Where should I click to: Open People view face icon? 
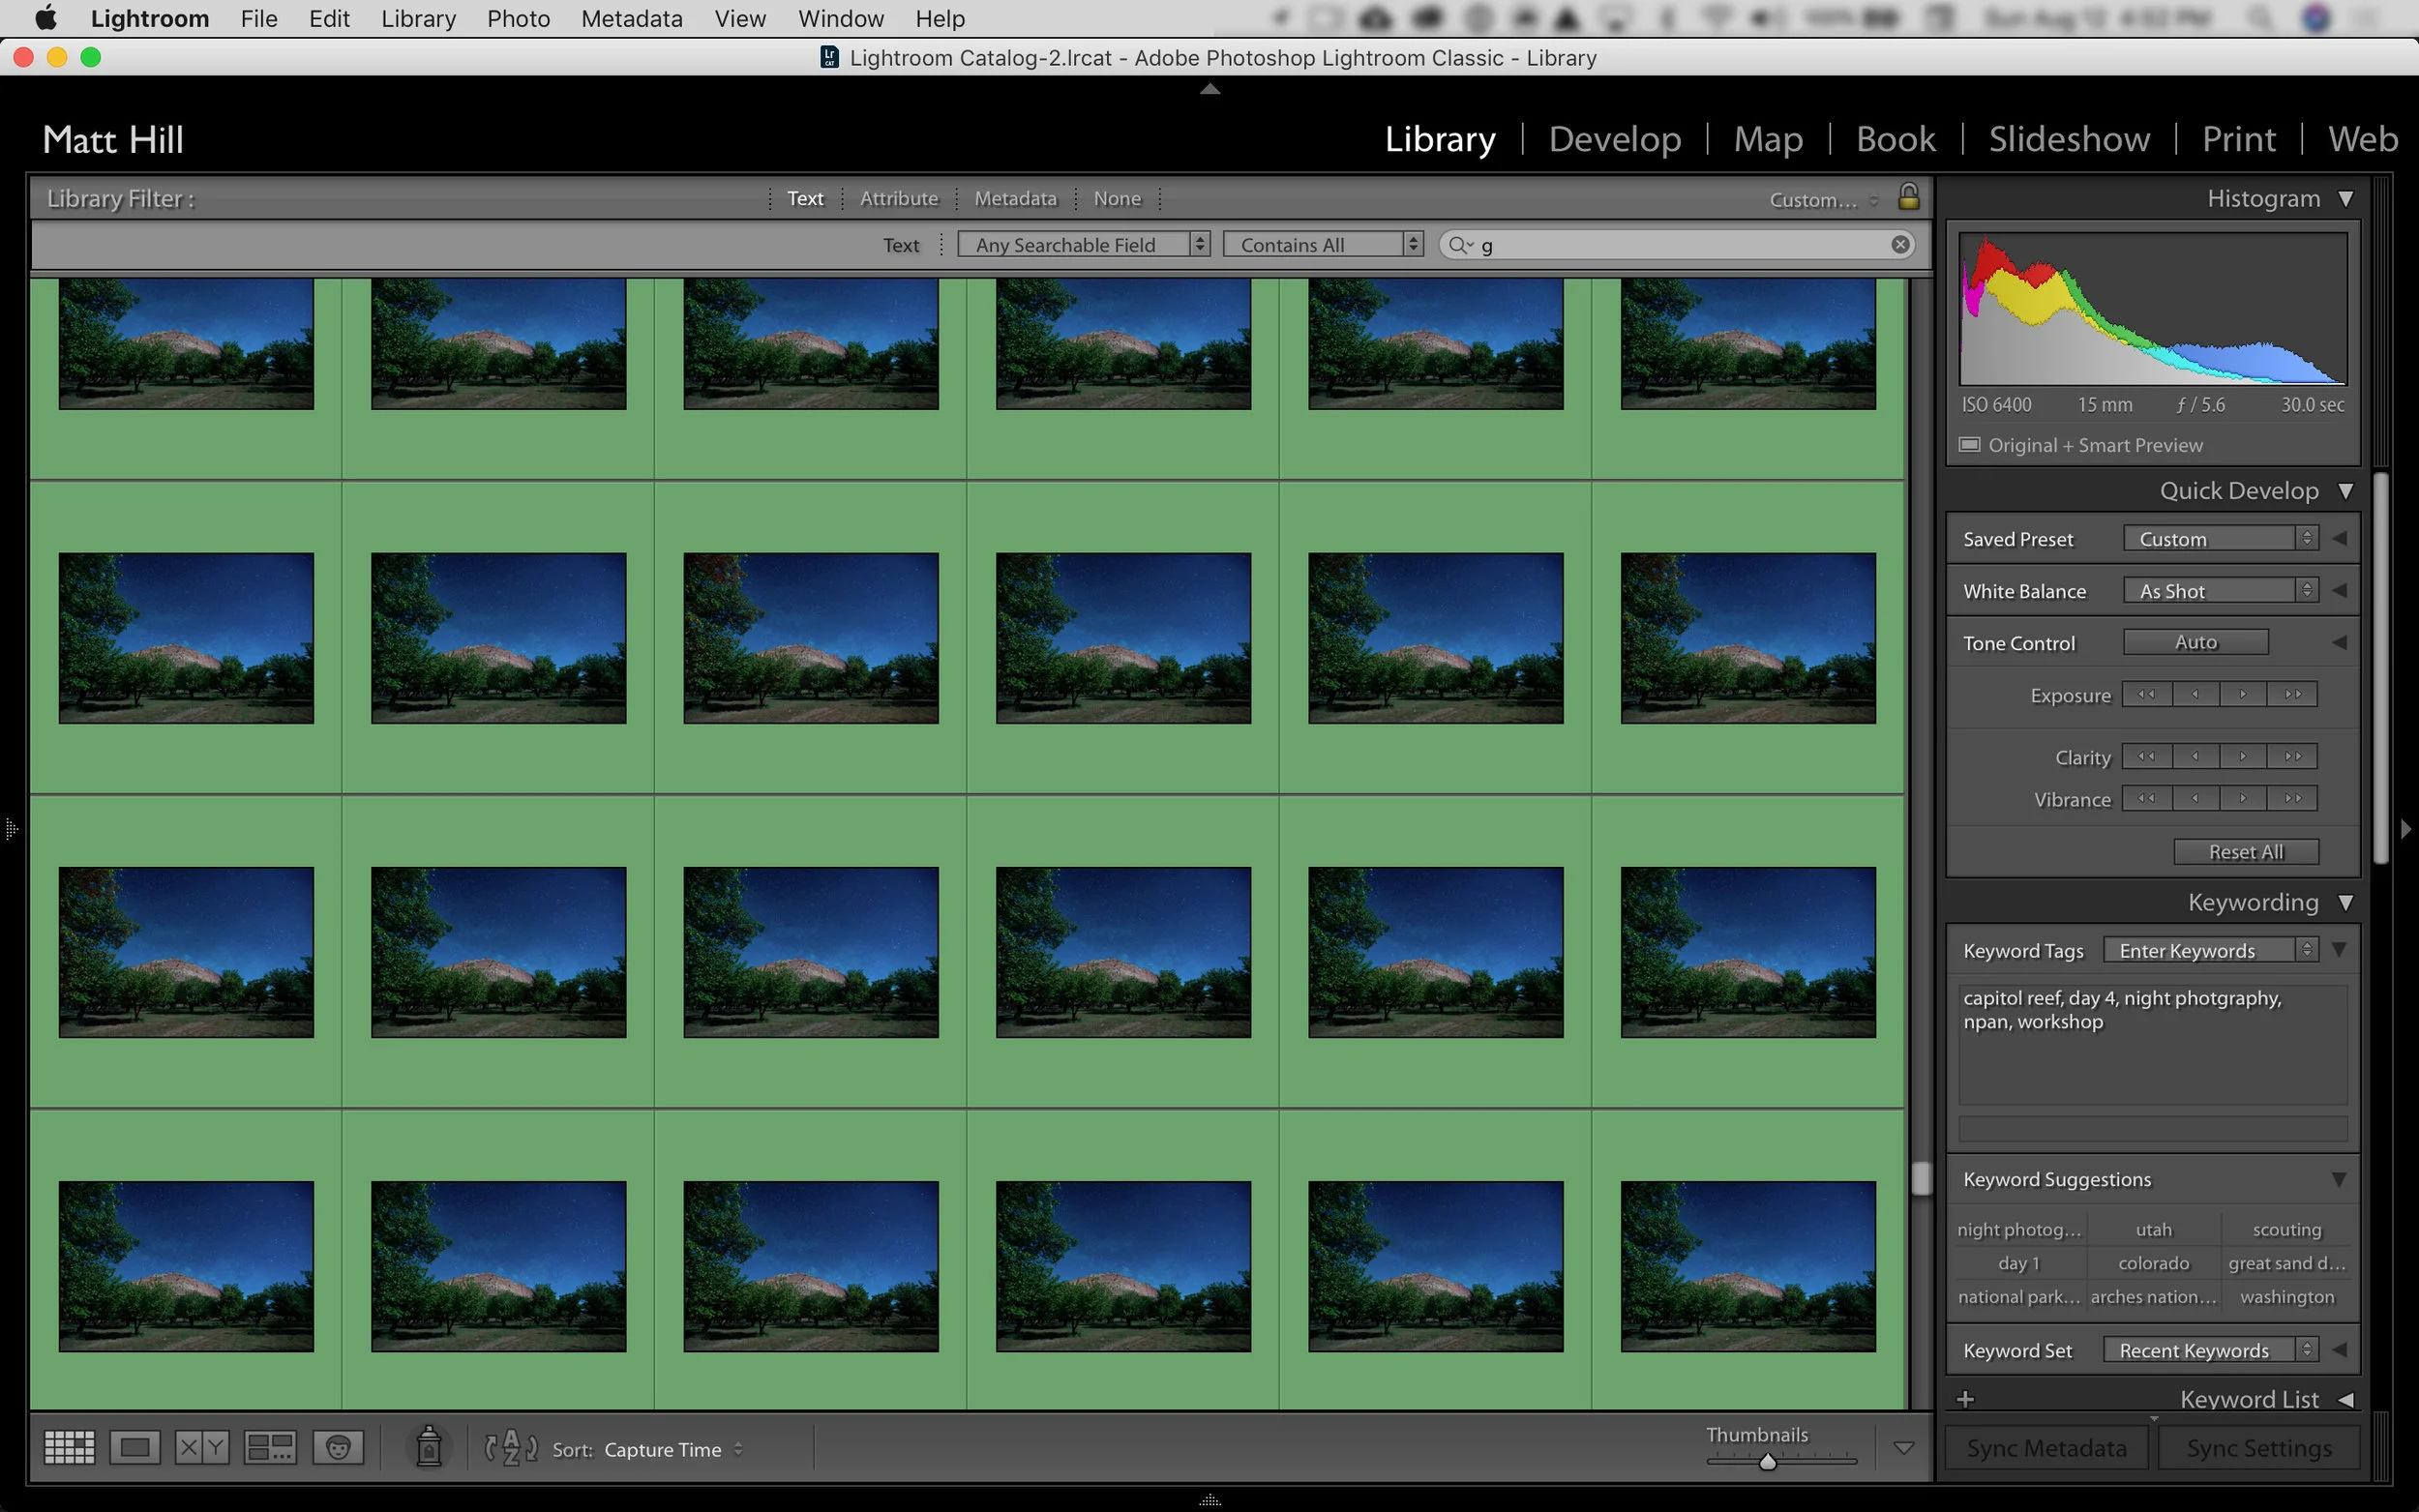click(x=338, y=1447)
